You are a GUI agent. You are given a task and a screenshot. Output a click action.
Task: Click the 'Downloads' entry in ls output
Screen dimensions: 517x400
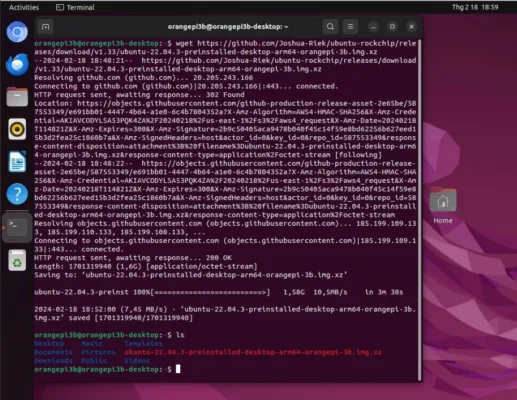coord(53,361)
